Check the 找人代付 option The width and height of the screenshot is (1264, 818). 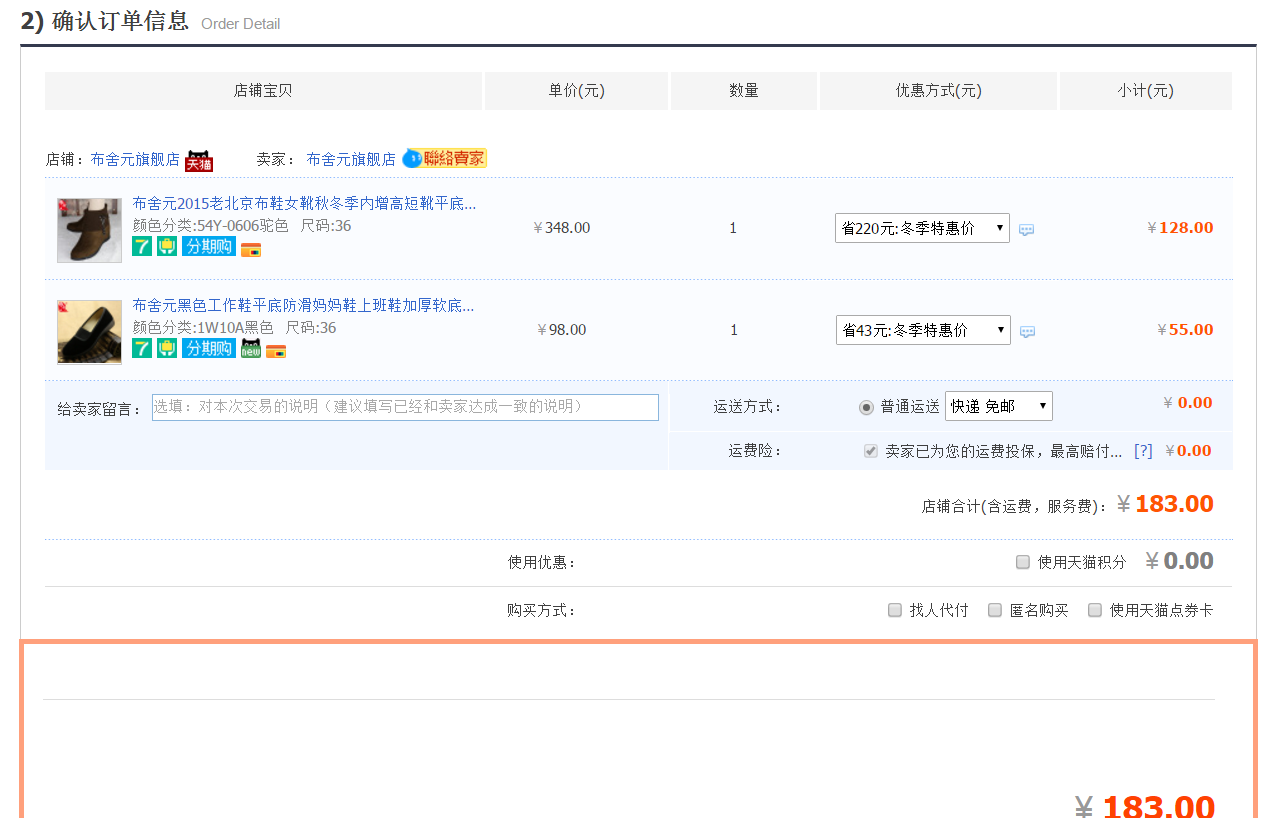click(x=895, y=610)
